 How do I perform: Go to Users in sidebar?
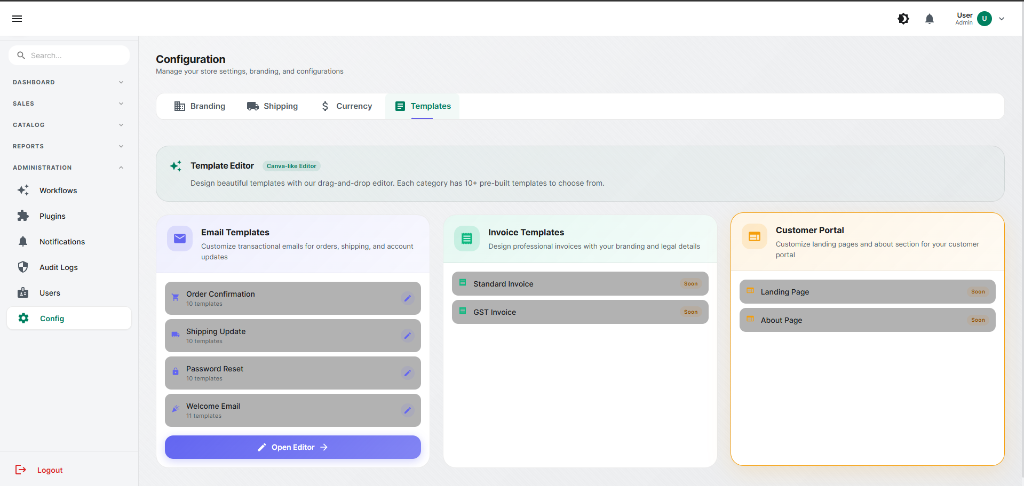pos(50,293)
